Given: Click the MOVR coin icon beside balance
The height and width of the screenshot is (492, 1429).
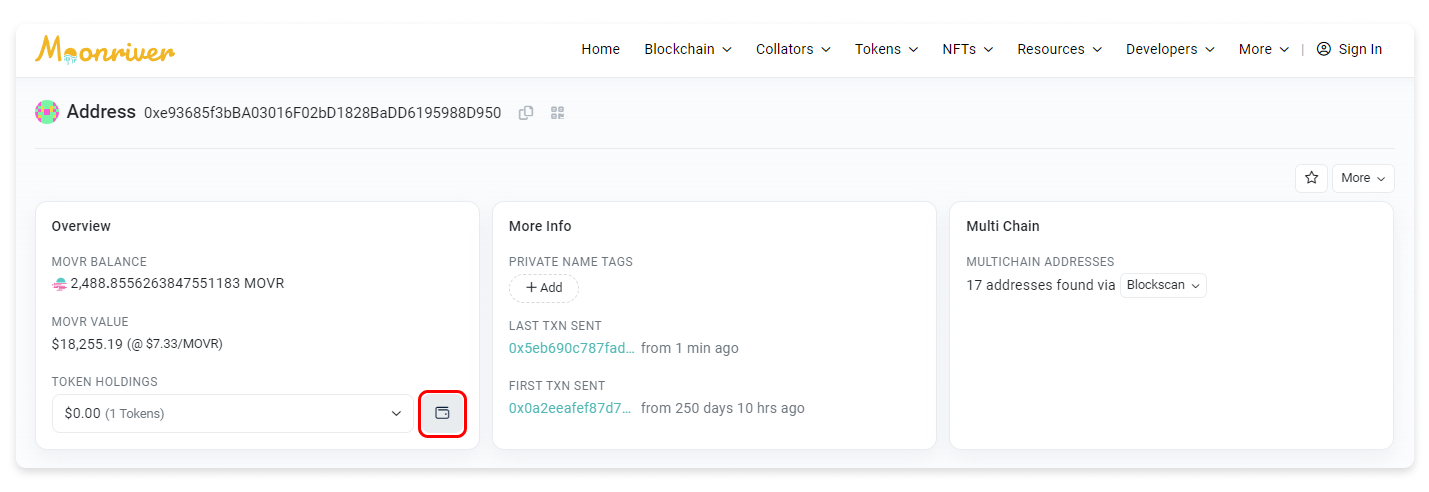Looking at the screenshot, I should [59, 284].
